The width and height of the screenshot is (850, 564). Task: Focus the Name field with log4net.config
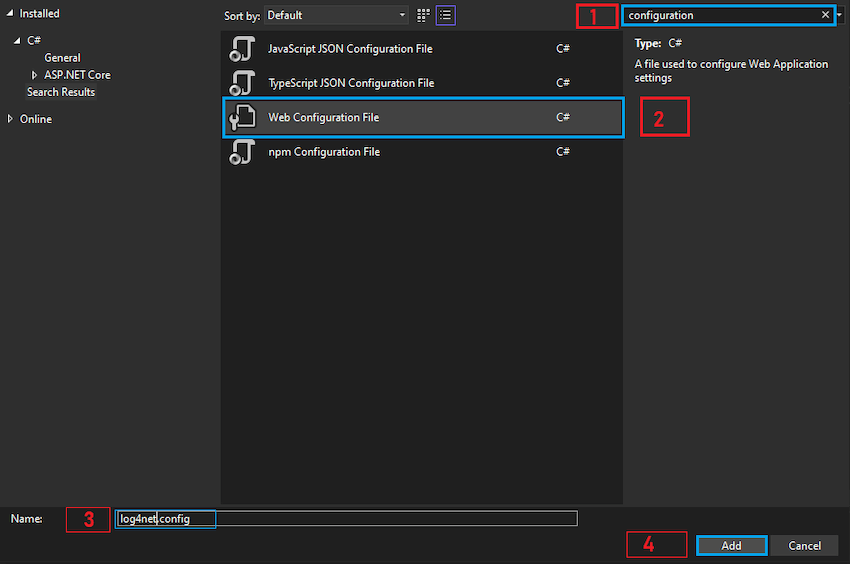click(346, 519)
